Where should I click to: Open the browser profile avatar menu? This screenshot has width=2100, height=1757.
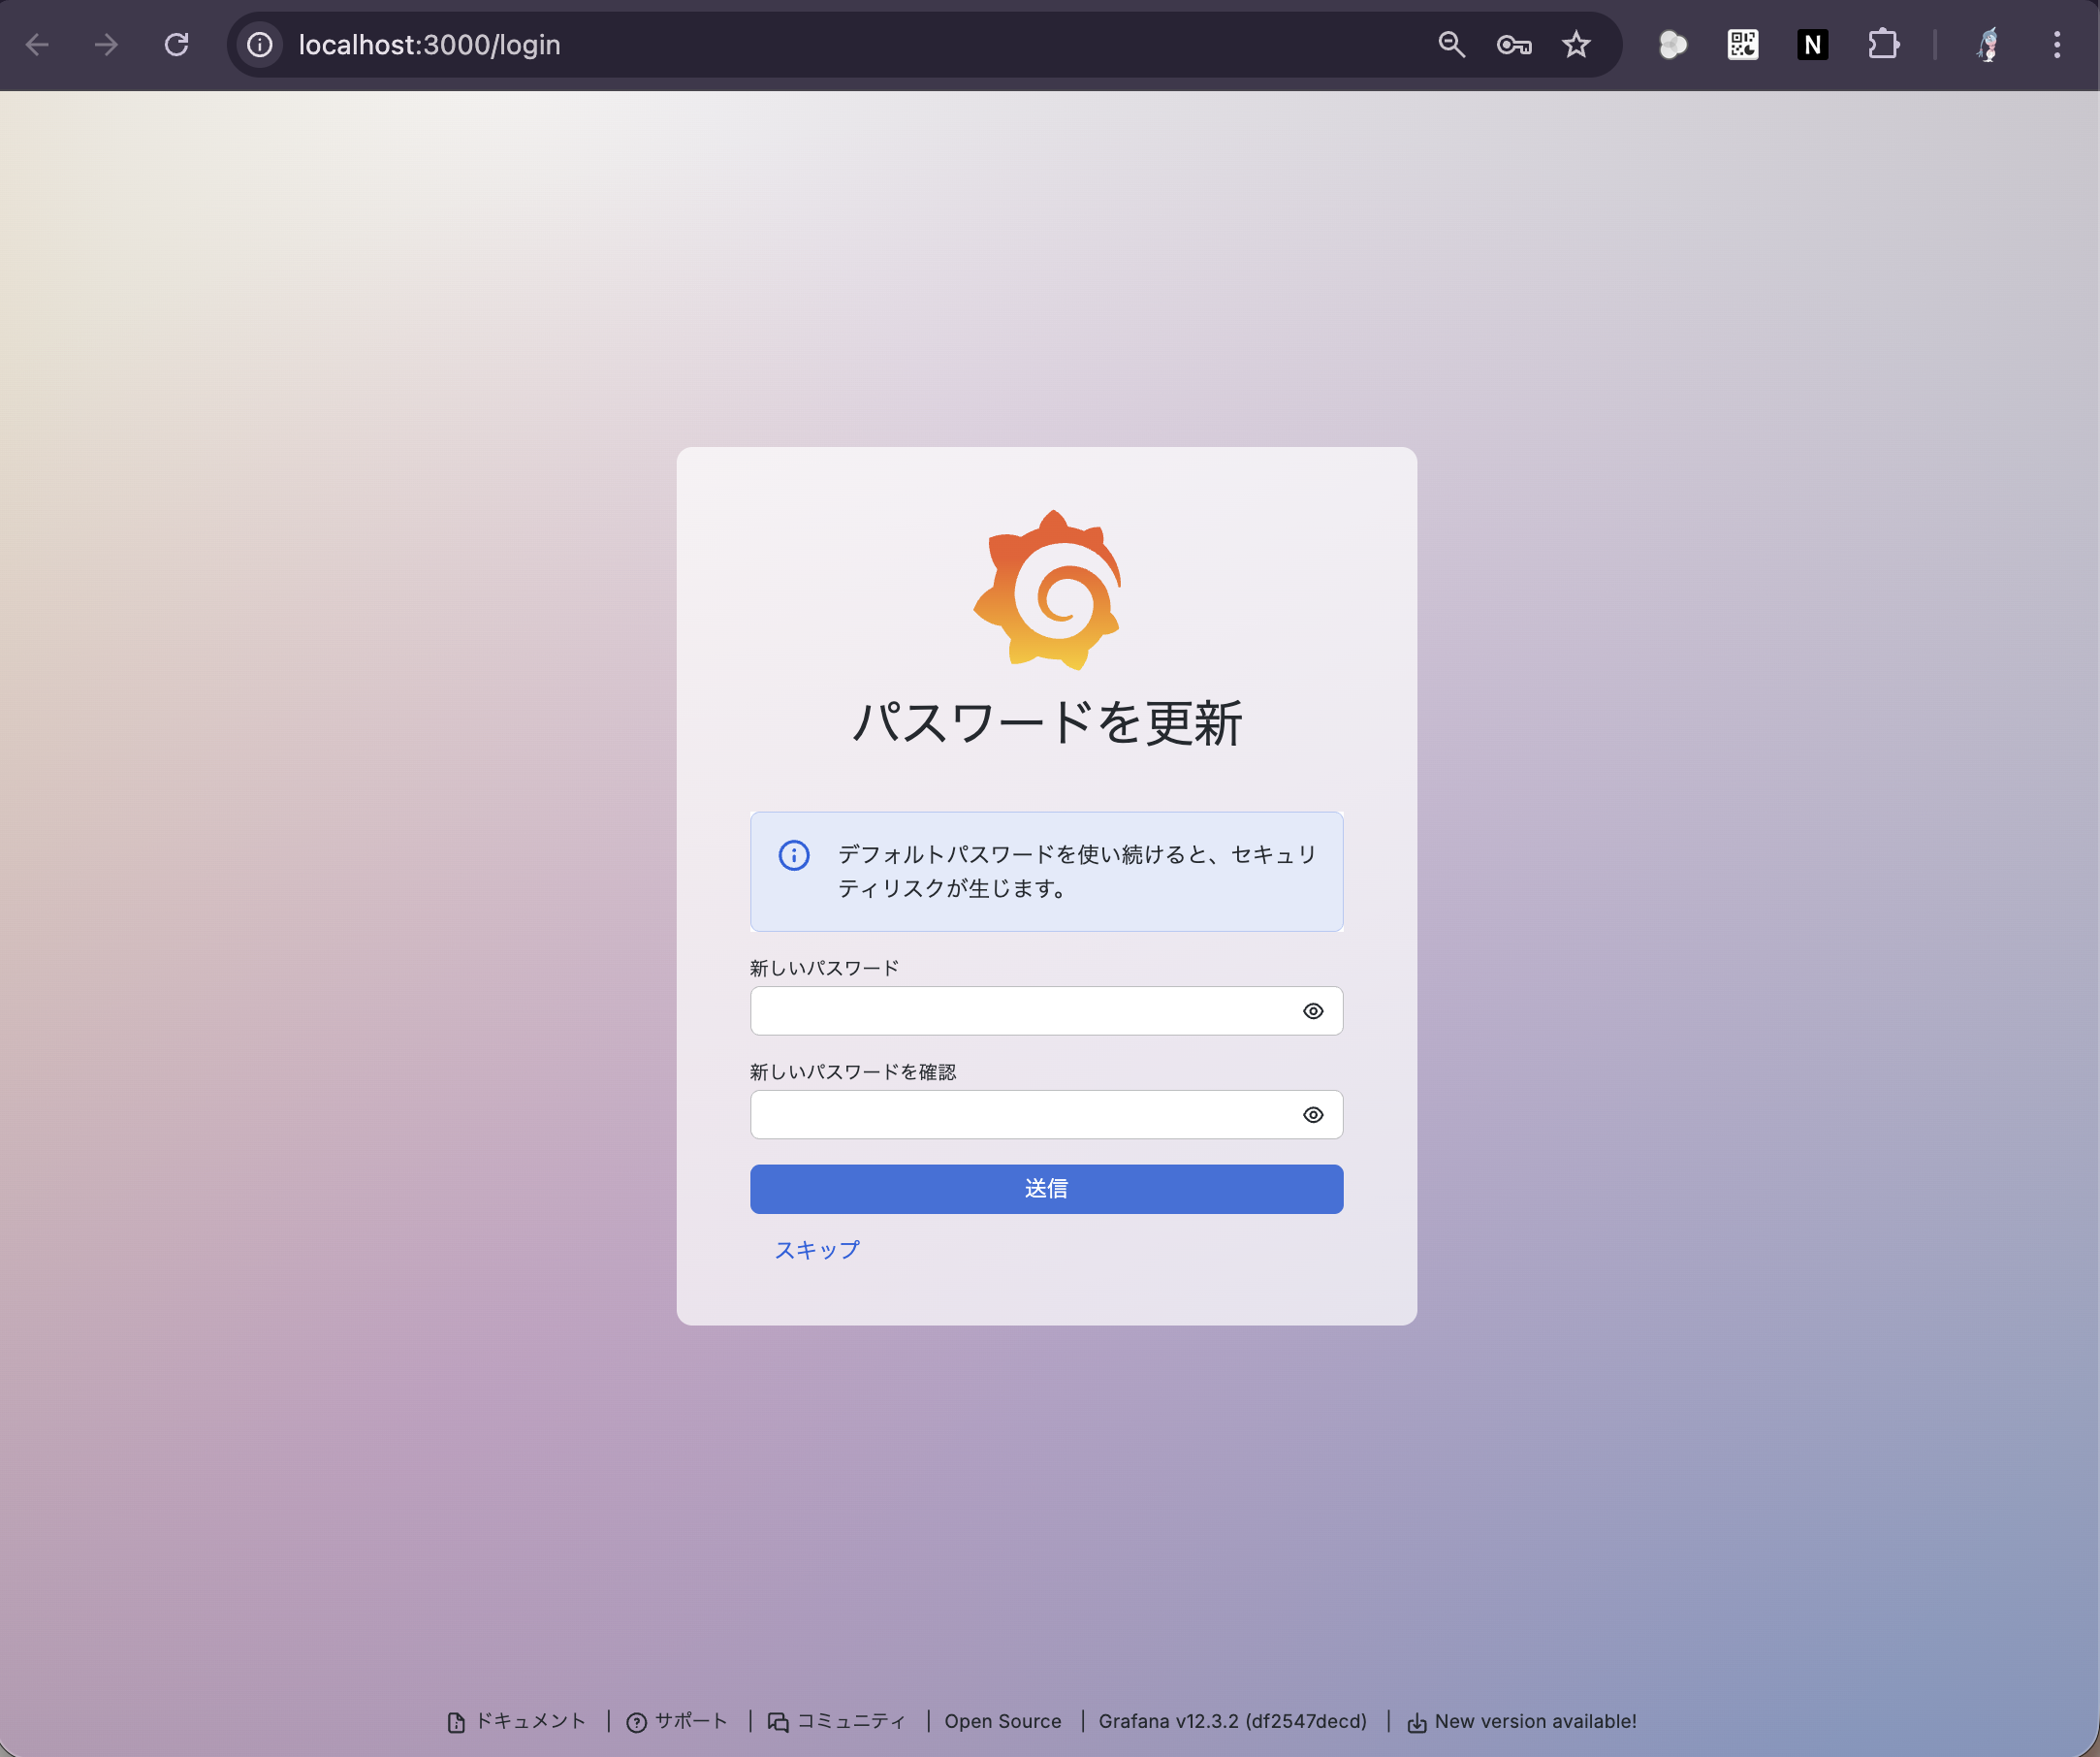1988,44
